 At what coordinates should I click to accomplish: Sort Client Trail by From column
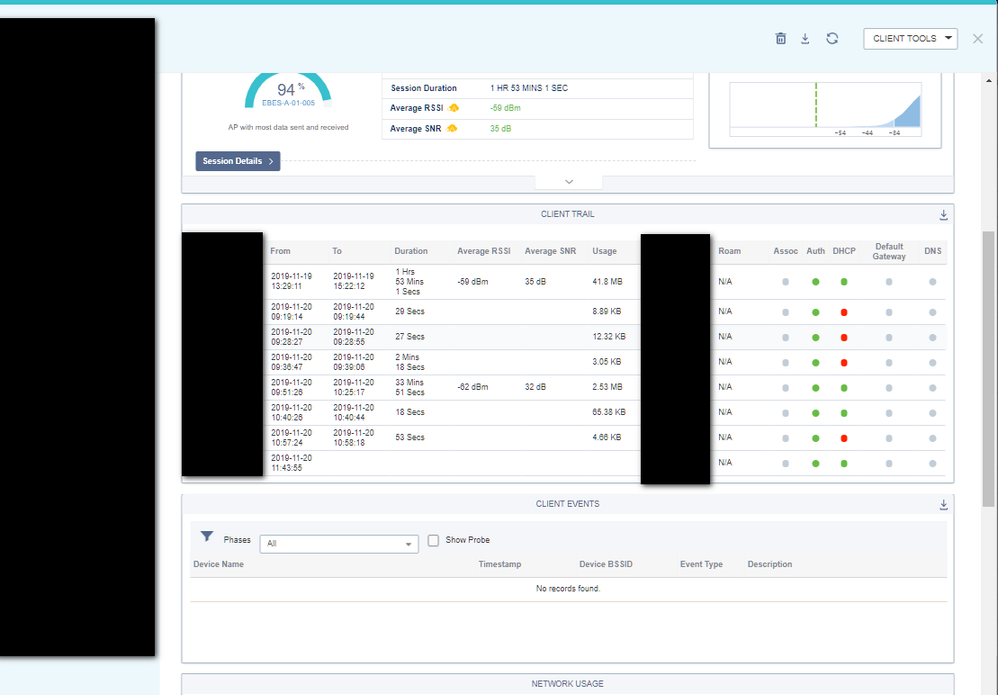280,251
